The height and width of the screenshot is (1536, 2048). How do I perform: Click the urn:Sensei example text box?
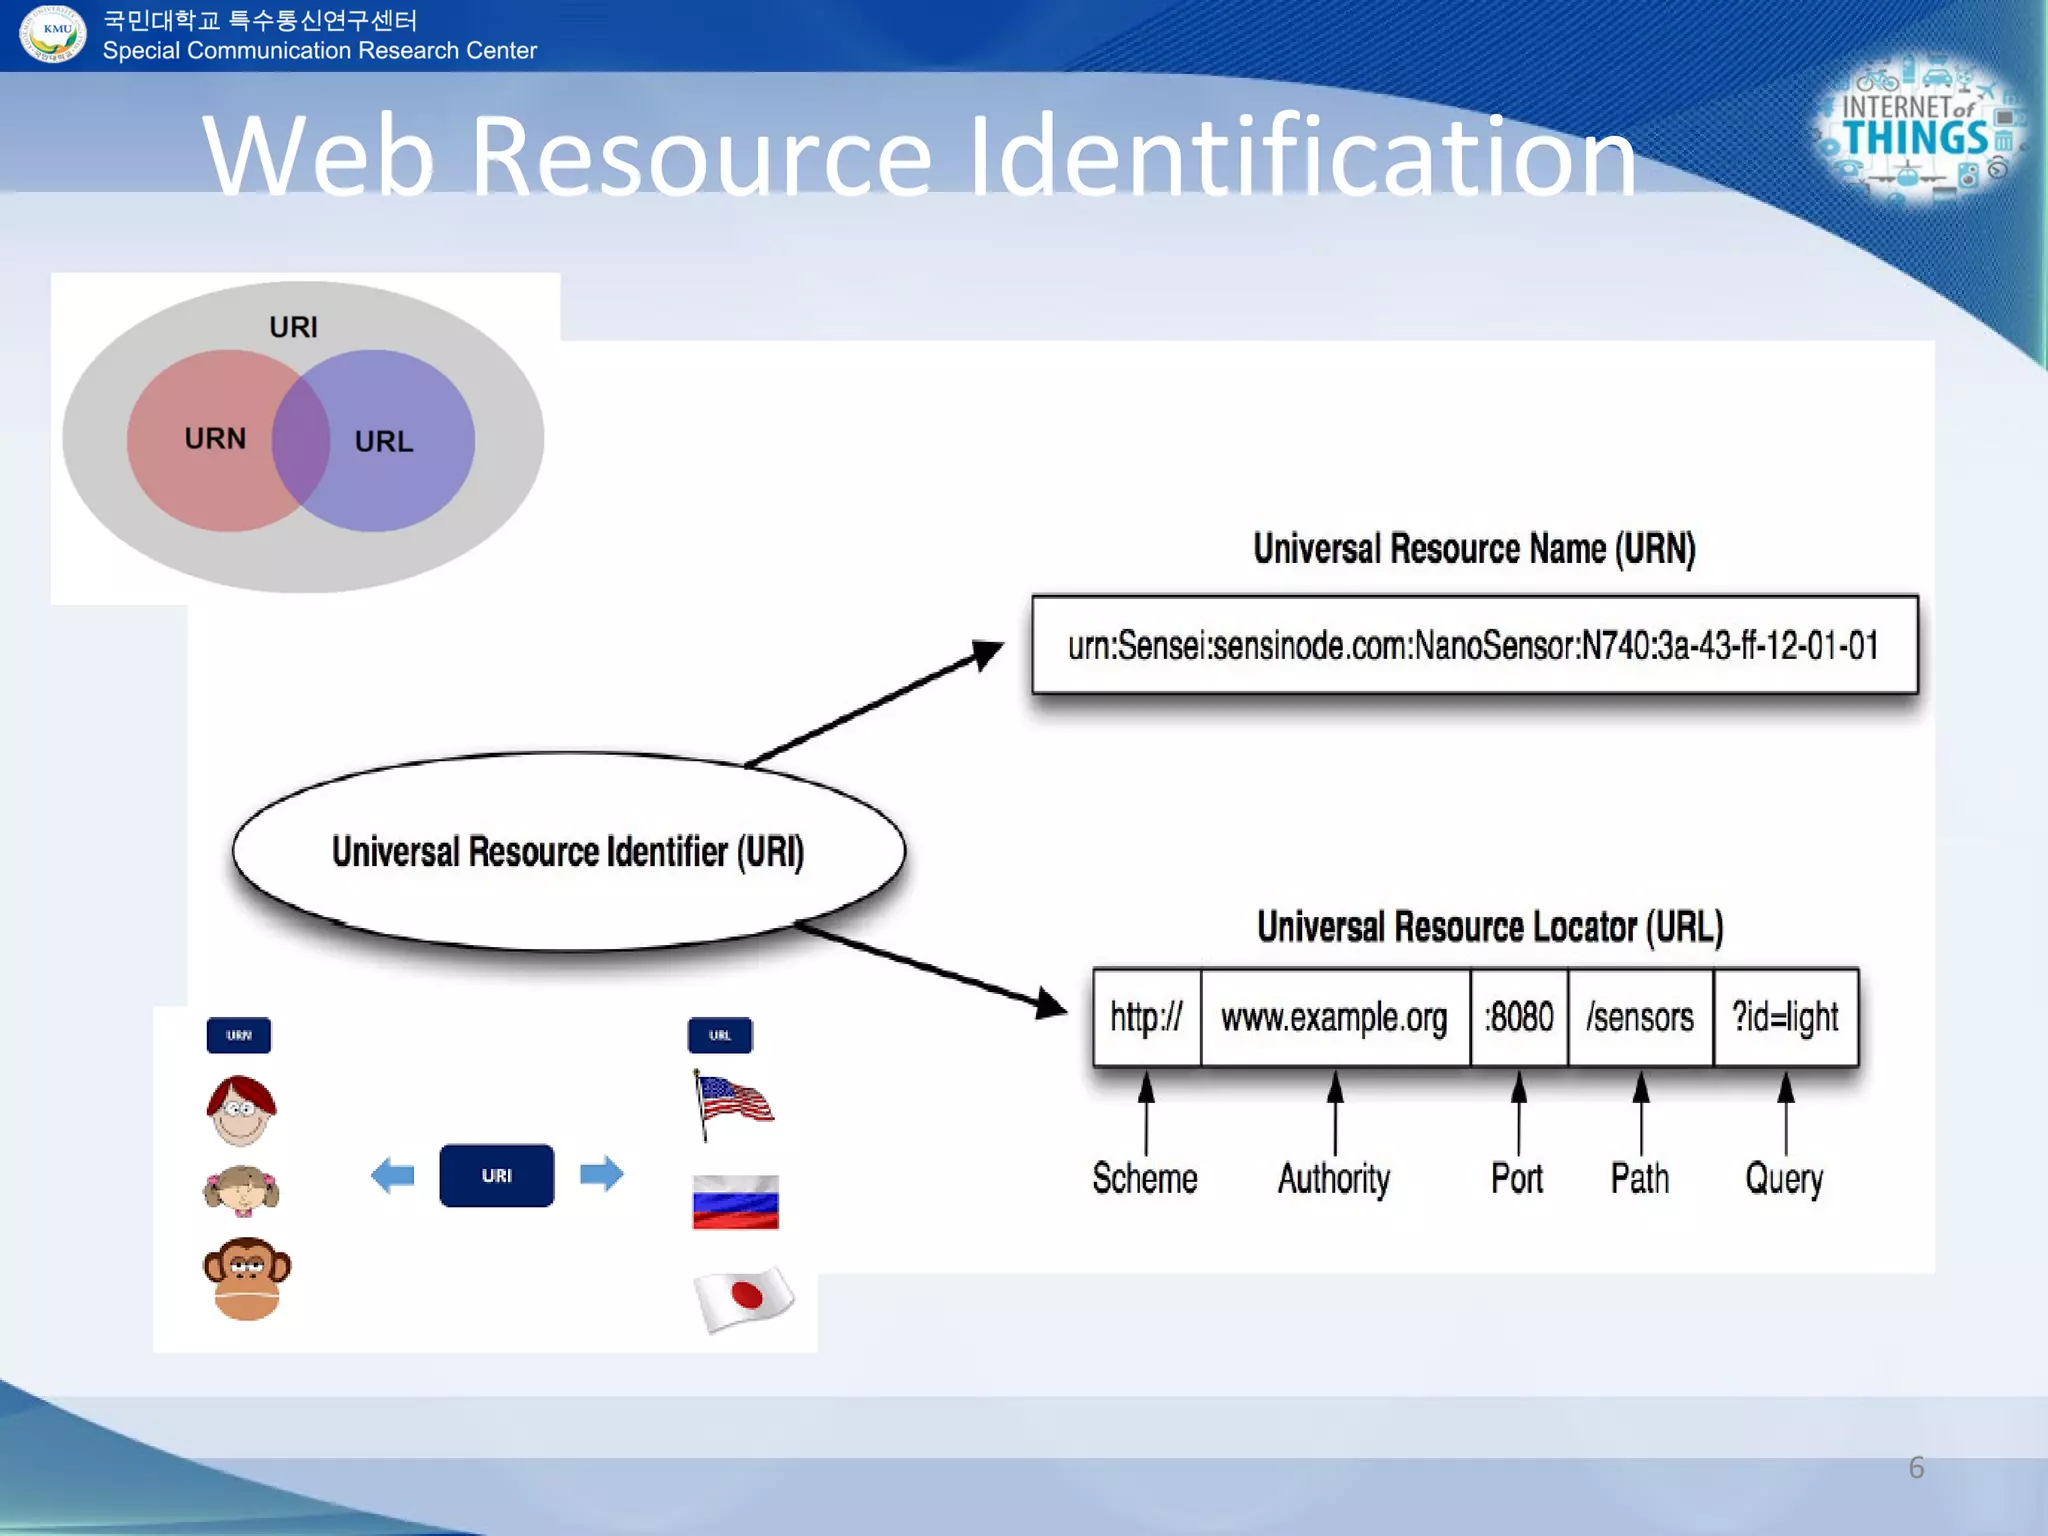click(1474, 646)
